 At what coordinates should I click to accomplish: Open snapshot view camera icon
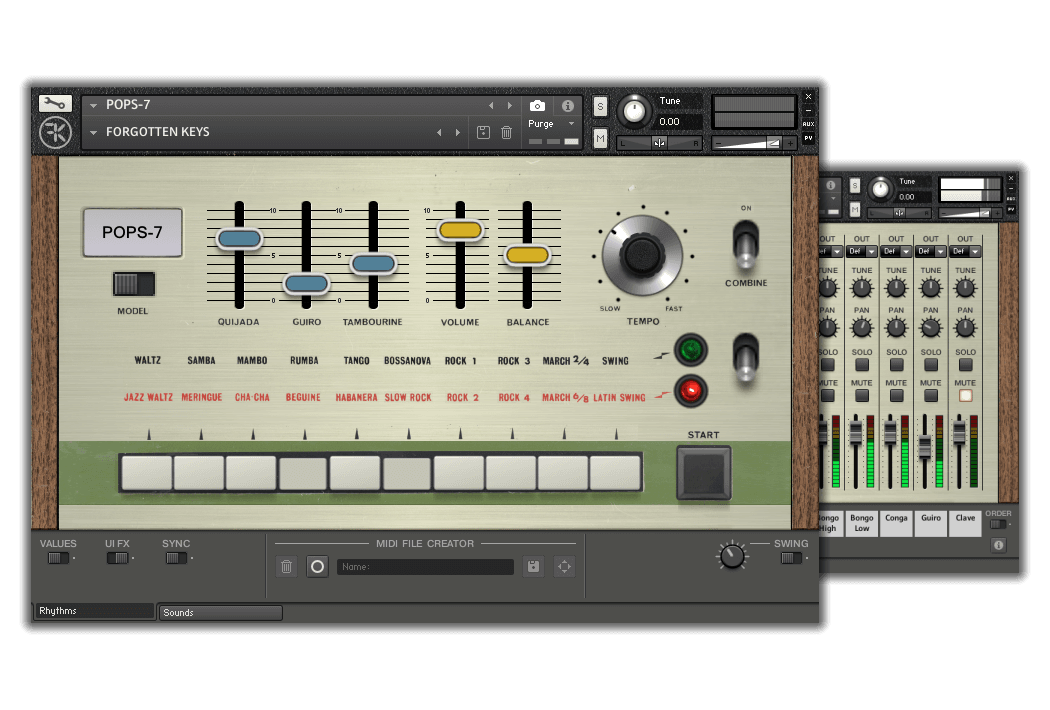[x=537, y=106]
